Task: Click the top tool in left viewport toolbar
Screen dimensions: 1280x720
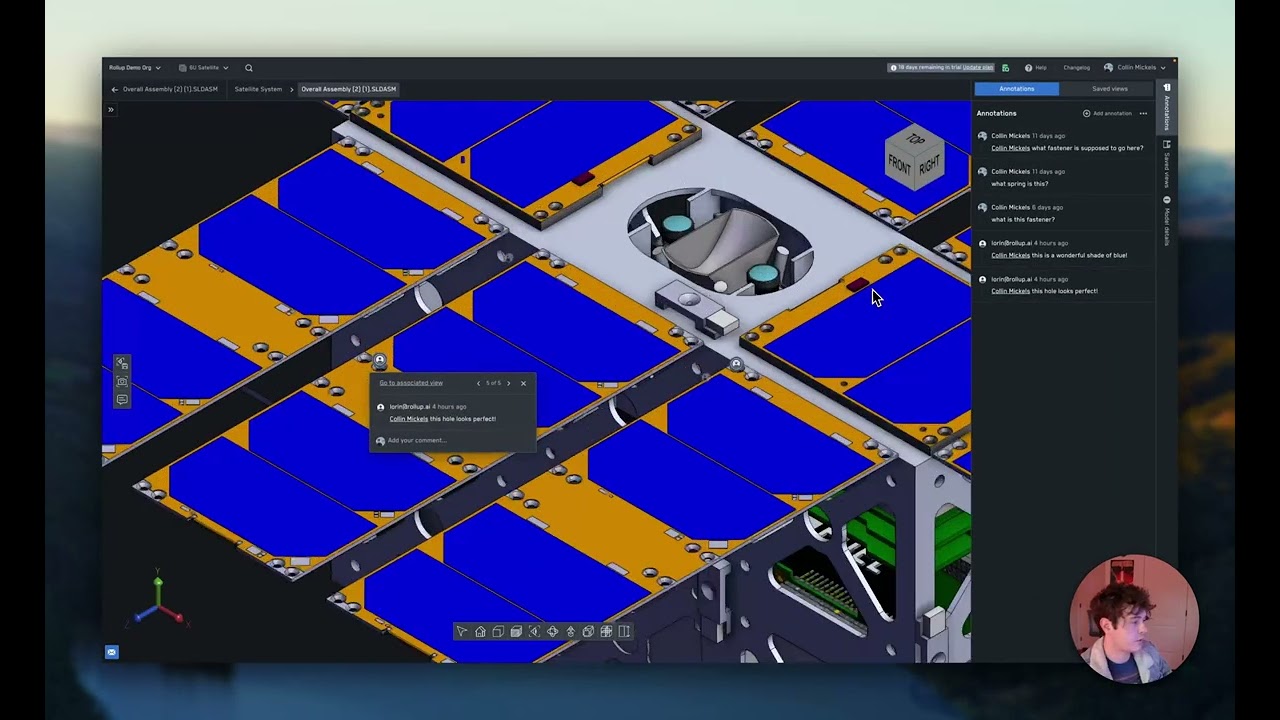Action: [x=122, y=363]
